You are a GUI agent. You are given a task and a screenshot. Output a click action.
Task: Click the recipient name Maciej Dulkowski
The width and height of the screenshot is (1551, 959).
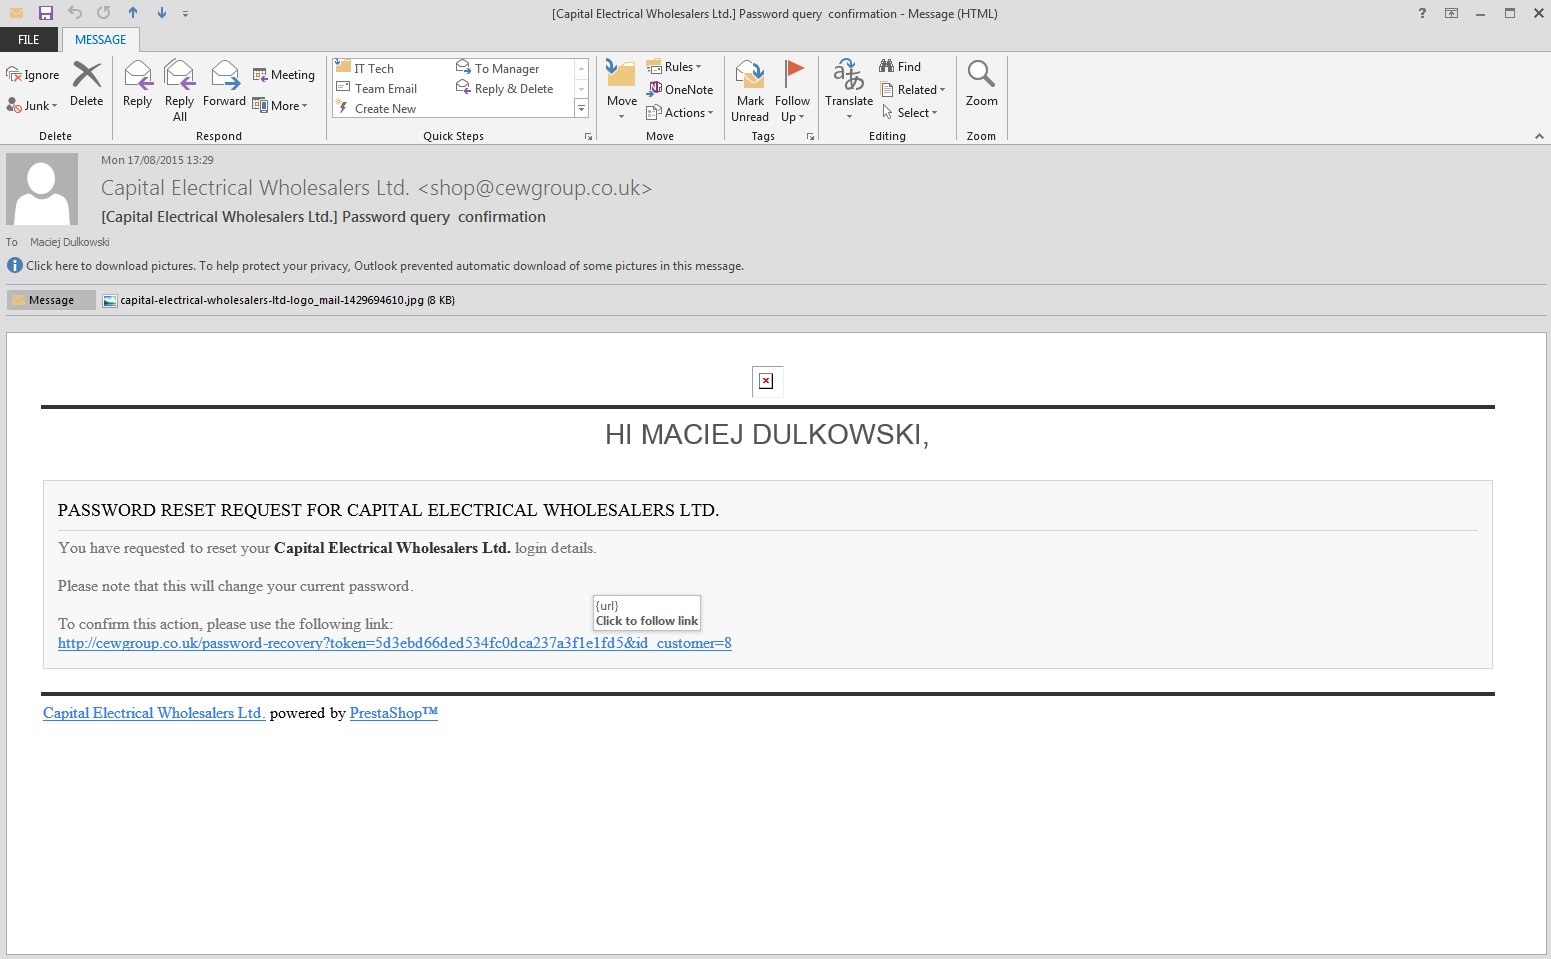coord(70,242)
